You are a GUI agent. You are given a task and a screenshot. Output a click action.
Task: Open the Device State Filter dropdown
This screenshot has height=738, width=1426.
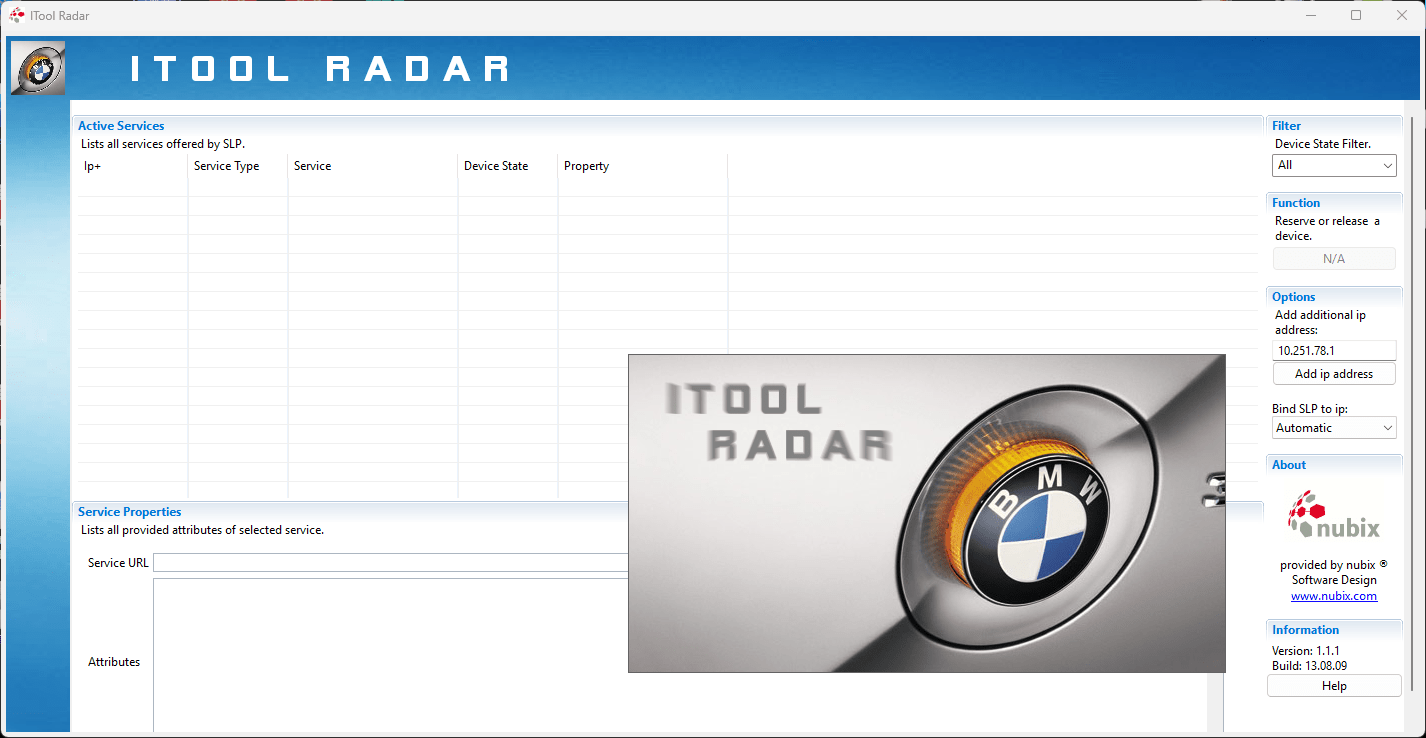coord(1334,165)
